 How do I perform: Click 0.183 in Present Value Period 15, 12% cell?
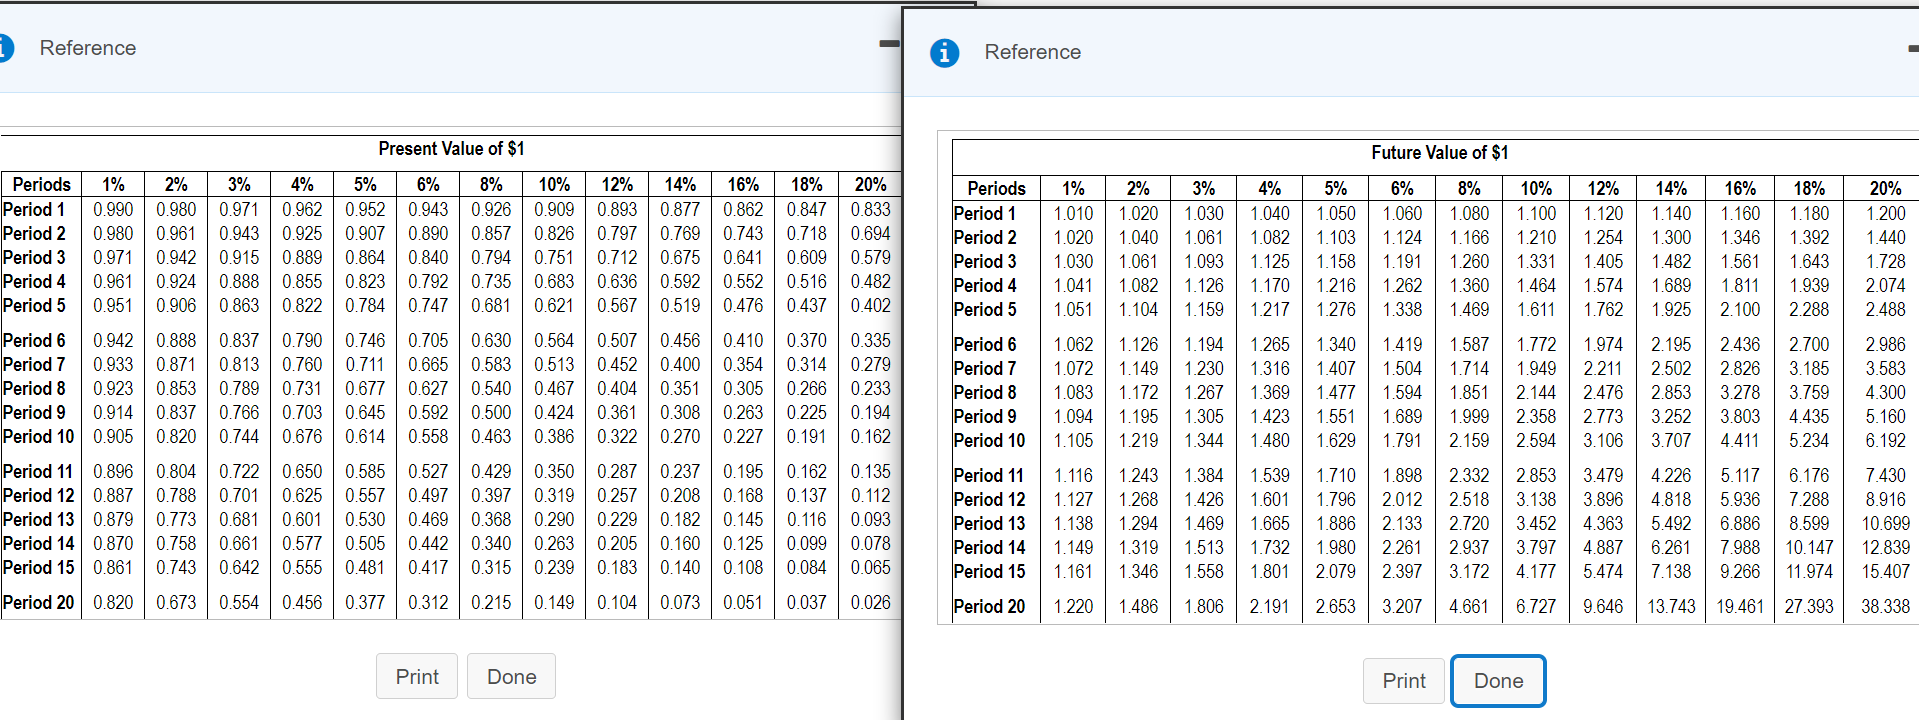pyautogui.click(x=617, y=567)
